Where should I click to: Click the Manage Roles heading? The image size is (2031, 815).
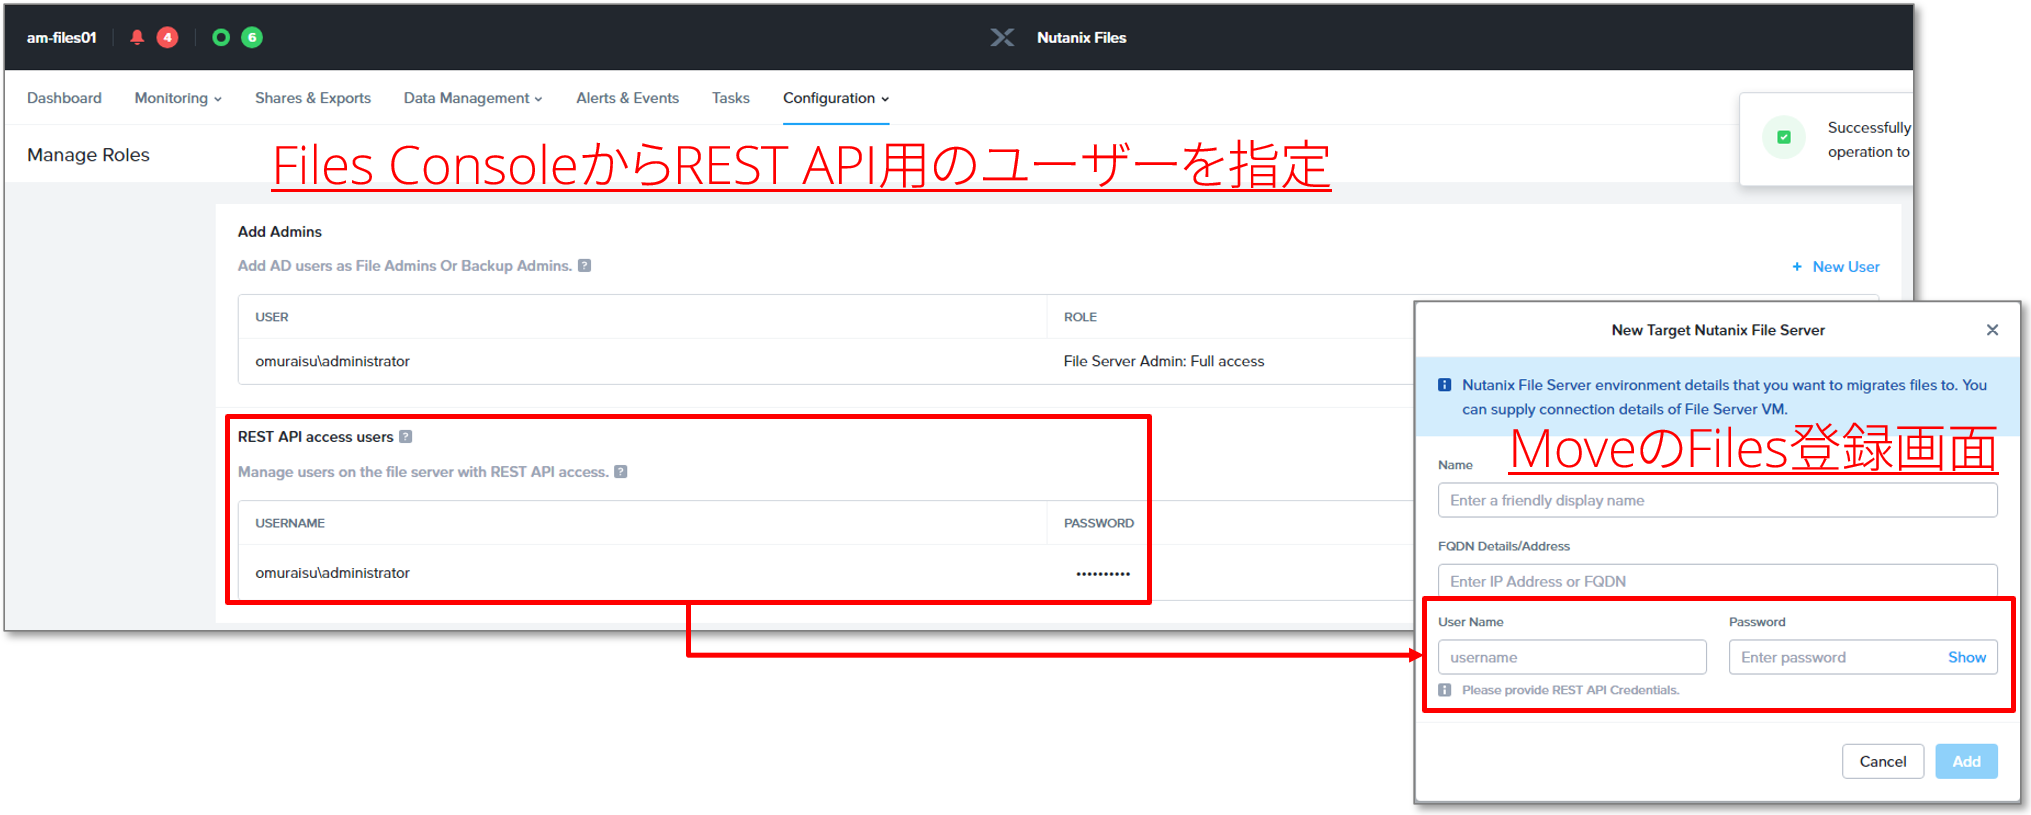(88, 155)
